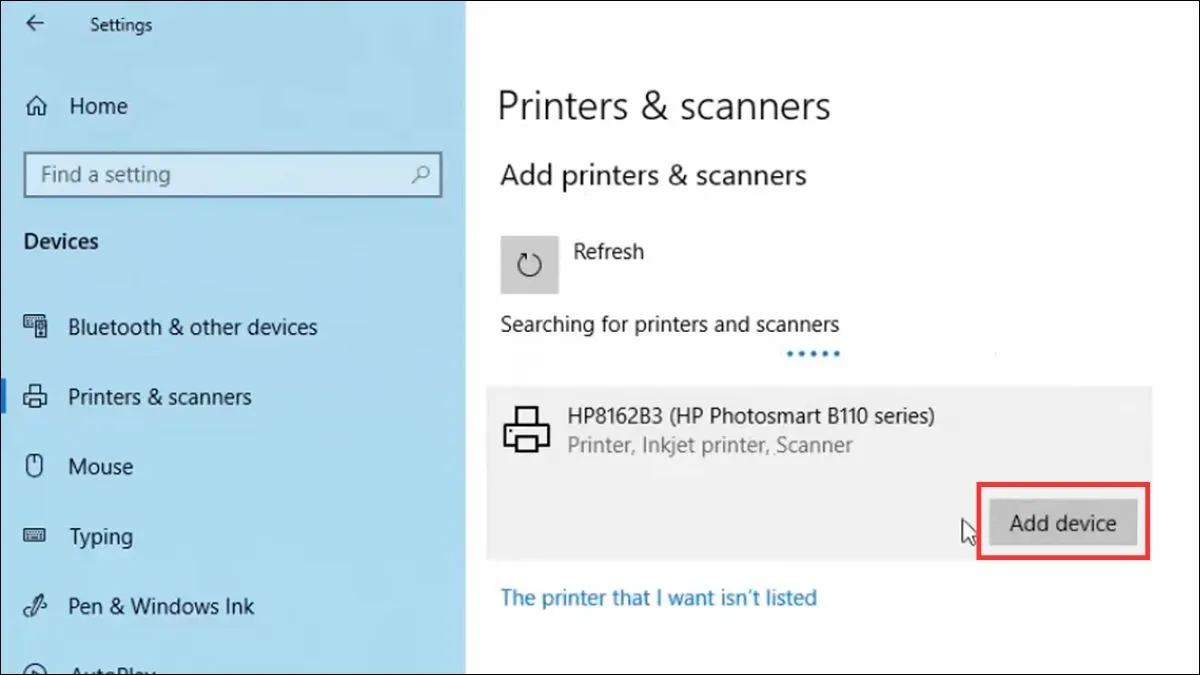Open "The printer that I want isn't listed"

[x=658, y=598]
